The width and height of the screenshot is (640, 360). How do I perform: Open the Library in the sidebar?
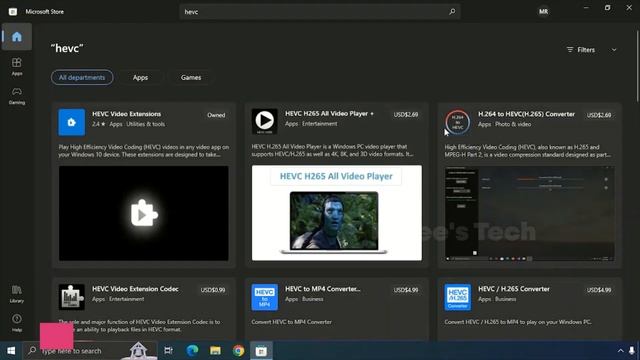tap(17, 294)
